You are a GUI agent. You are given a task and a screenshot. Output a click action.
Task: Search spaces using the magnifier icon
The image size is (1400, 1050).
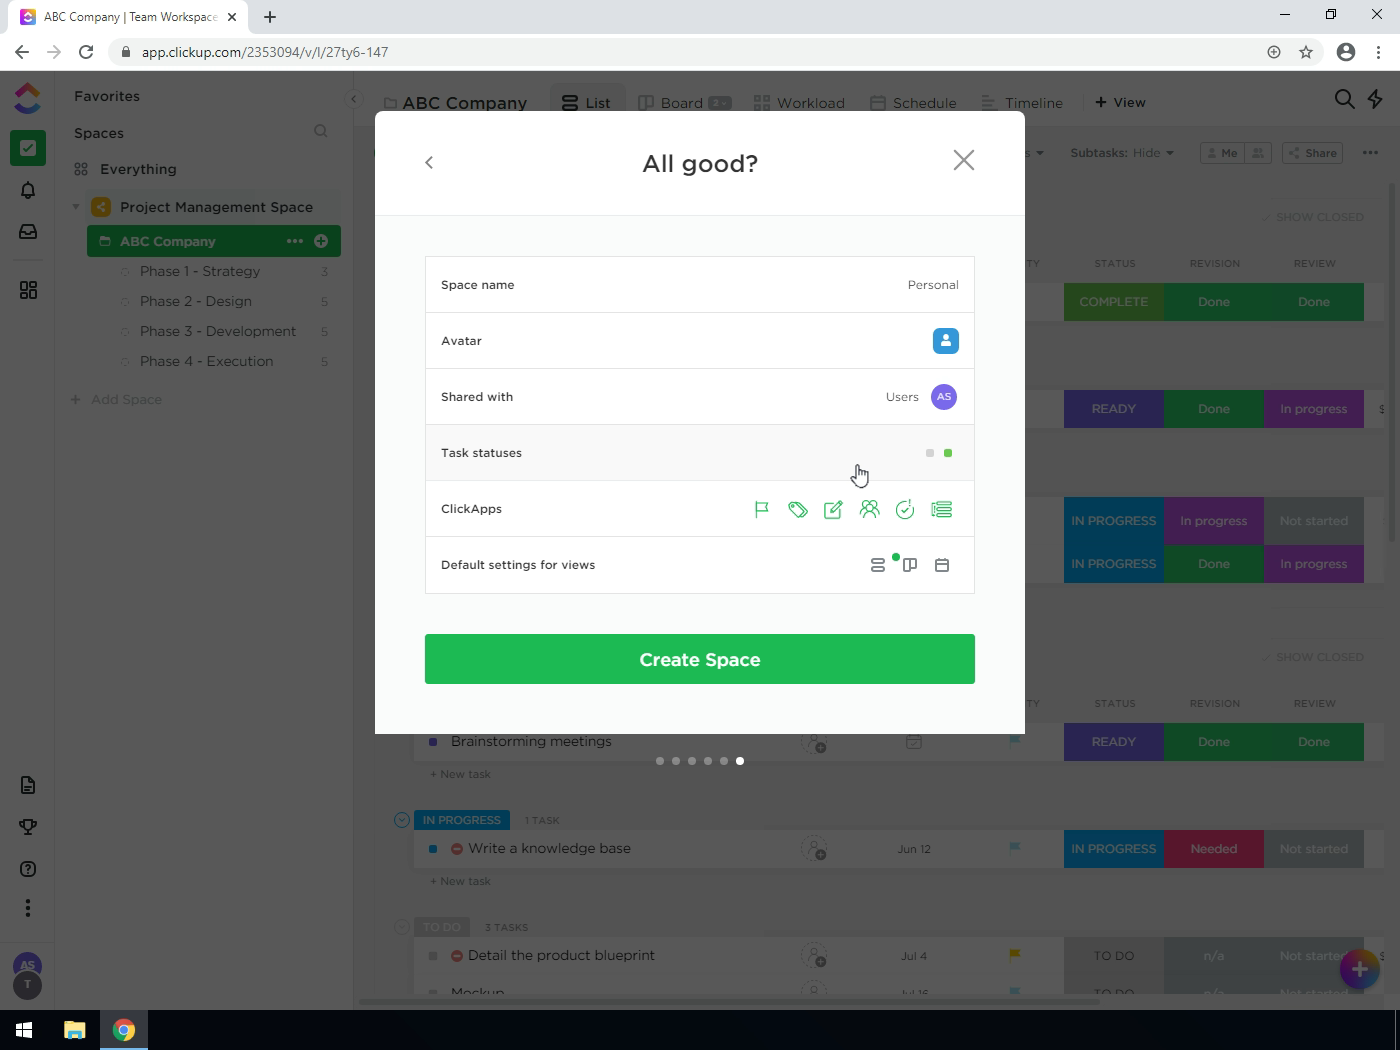pos(321,131)
